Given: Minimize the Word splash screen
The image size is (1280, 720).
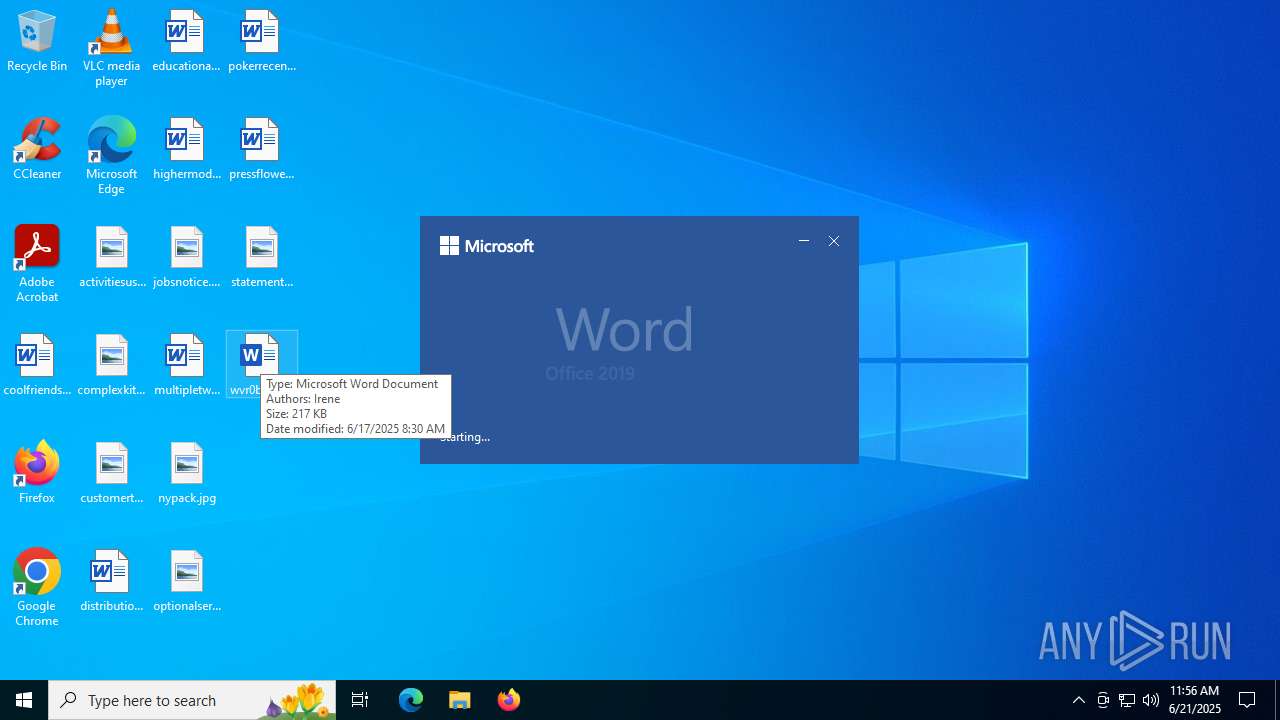Looking at the screenshot, I should [x=804, y=241].
